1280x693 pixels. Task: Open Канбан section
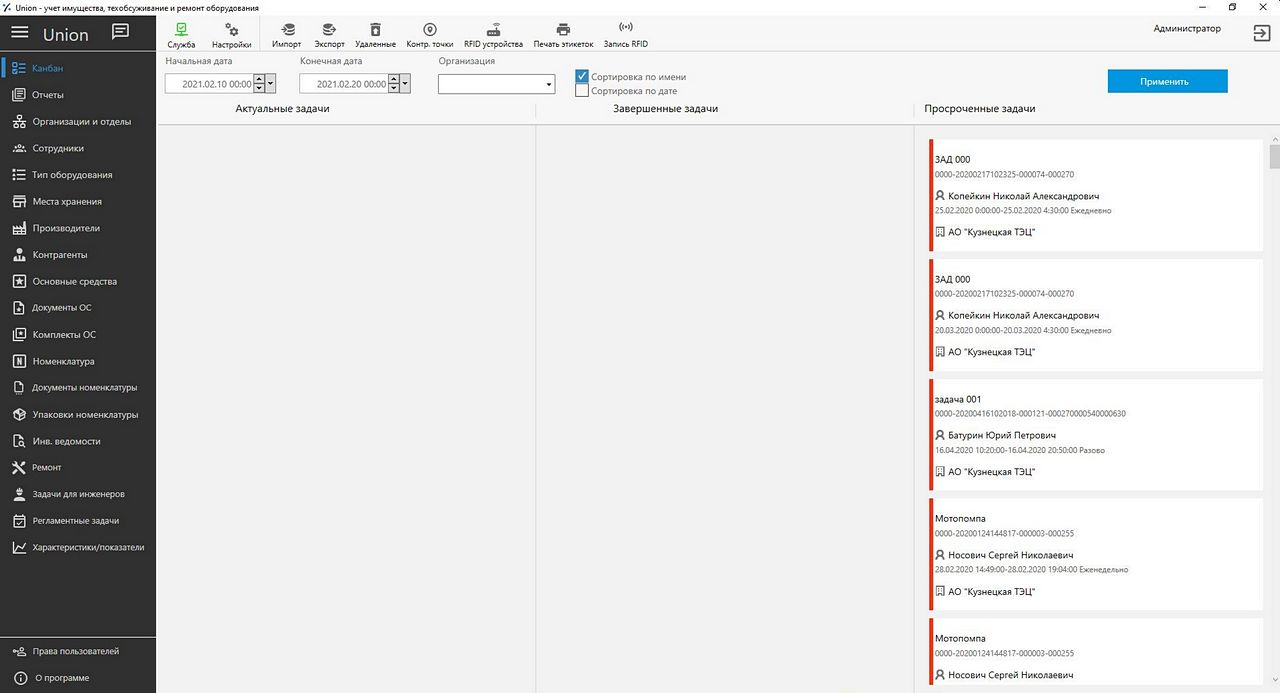pos(78,68)
